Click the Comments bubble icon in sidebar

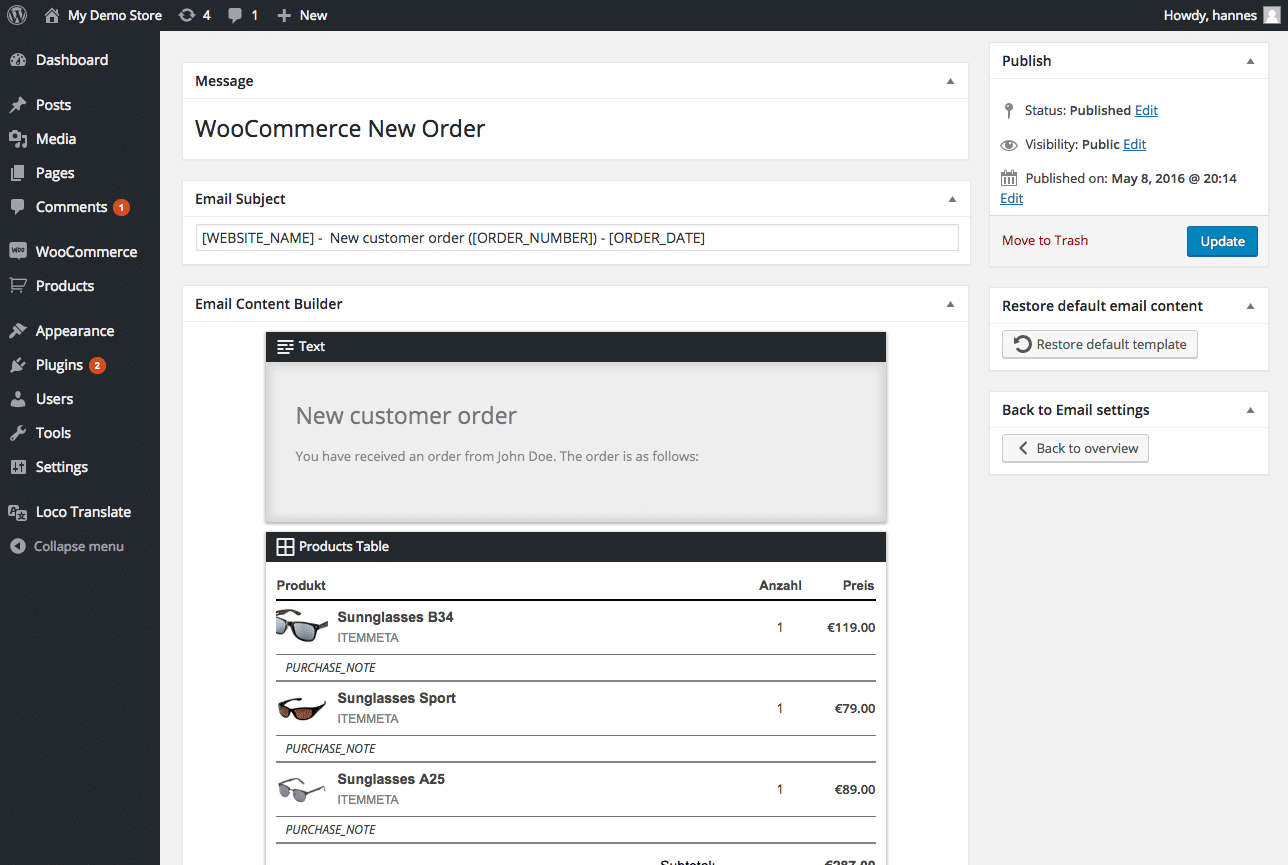[x=18, y=207]
